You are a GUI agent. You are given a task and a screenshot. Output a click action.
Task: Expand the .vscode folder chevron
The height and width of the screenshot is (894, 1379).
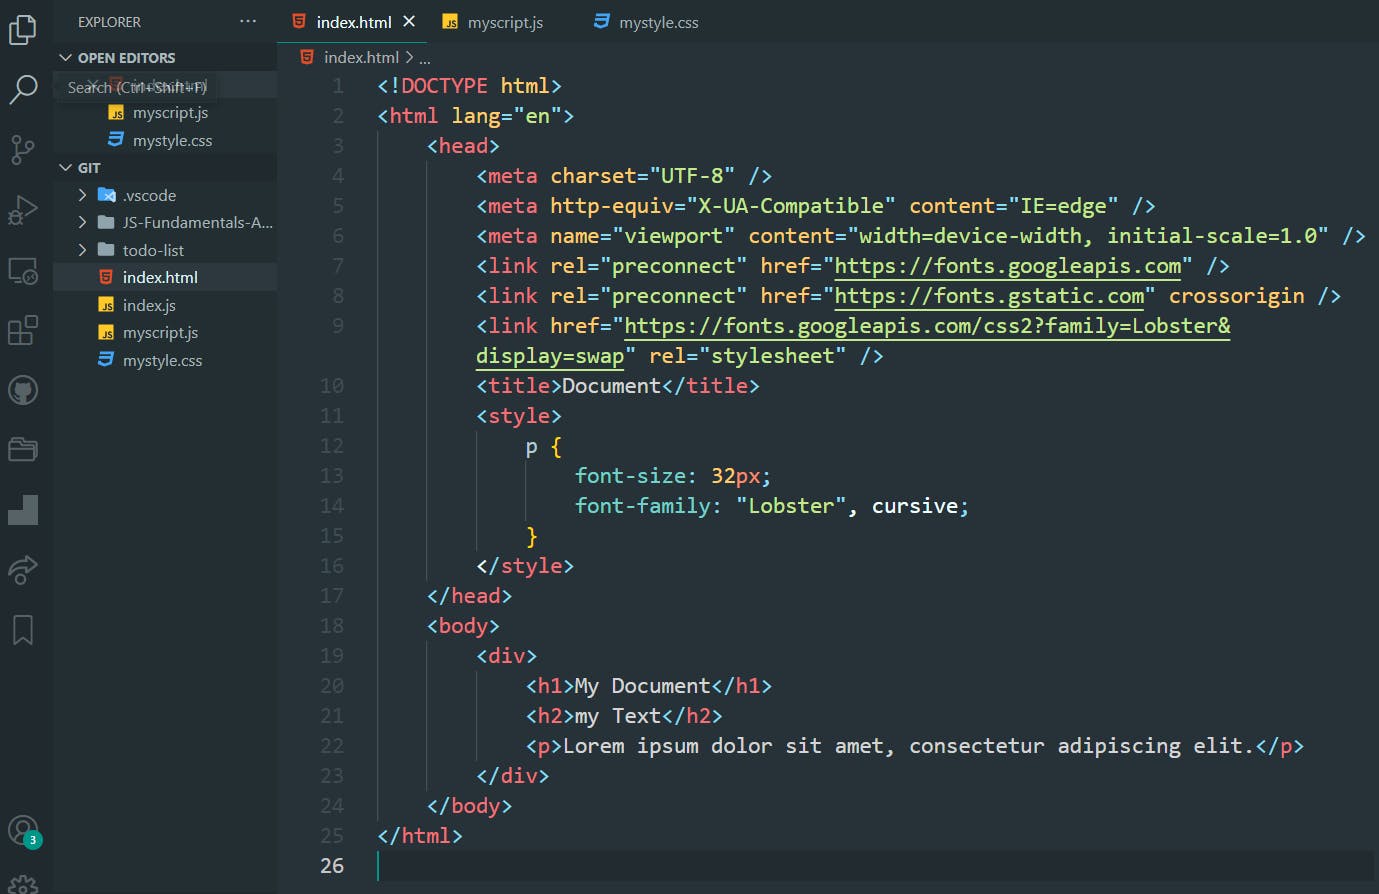click(x=82, y=195)
